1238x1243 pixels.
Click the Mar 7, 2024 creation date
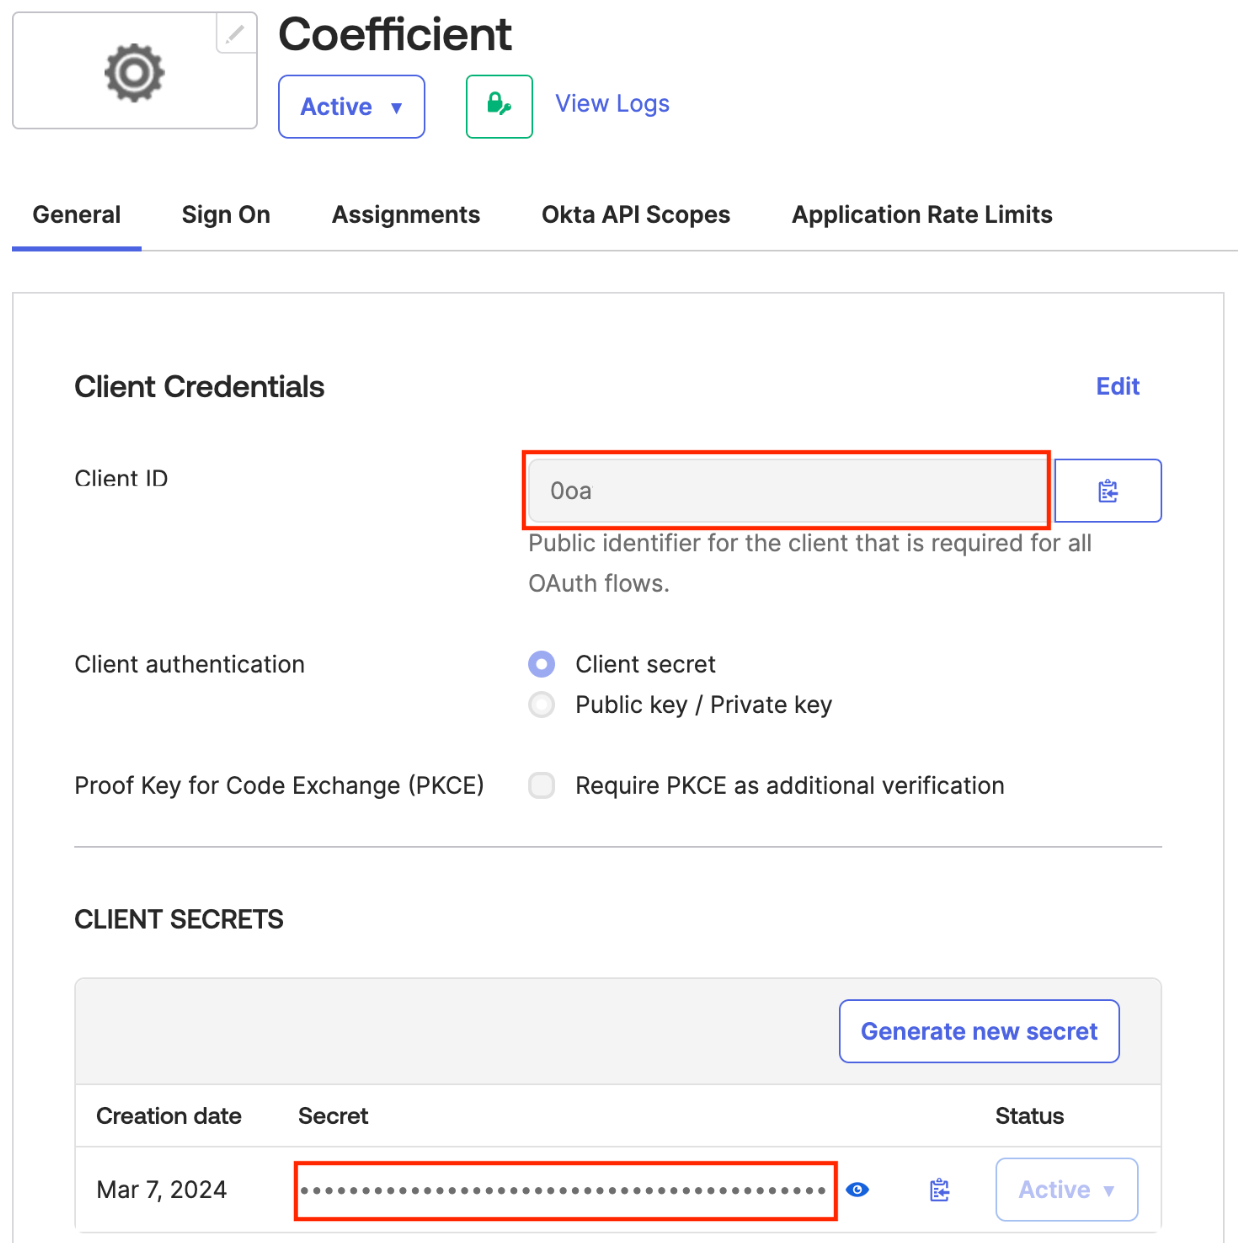coord(162,1190)
